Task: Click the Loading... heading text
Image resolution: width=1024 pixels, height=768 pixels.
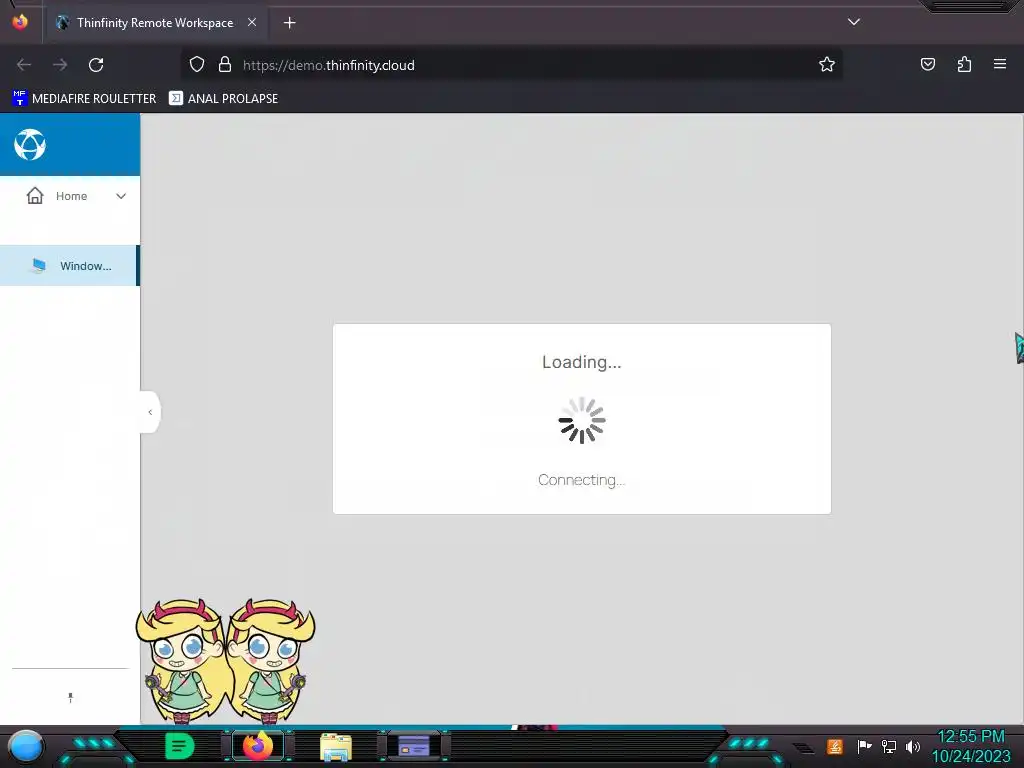Action: pyautogui.click(x=581, y=362)
